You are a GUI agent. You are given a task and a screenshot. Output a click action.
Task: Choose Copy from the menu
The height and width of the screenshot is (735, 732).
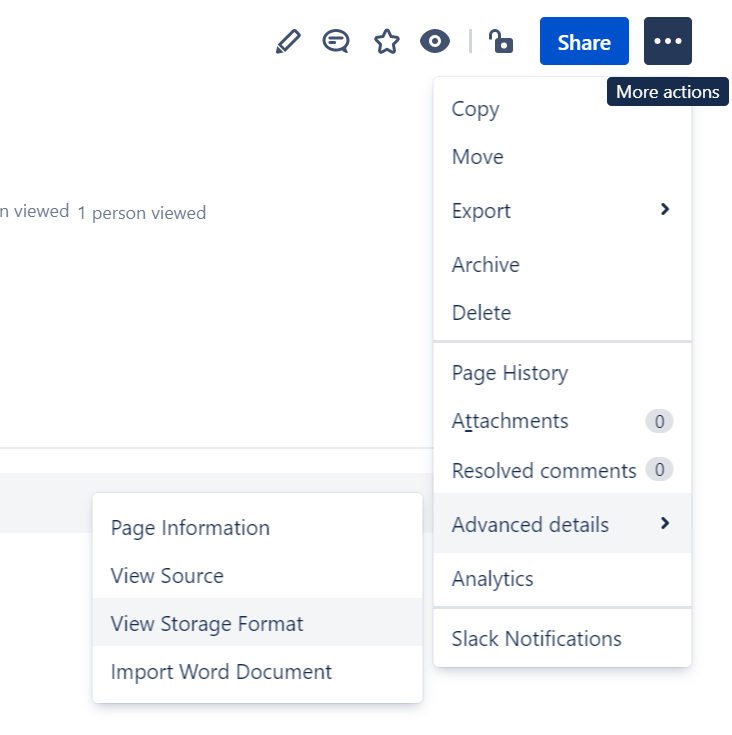tap(562, 109)
